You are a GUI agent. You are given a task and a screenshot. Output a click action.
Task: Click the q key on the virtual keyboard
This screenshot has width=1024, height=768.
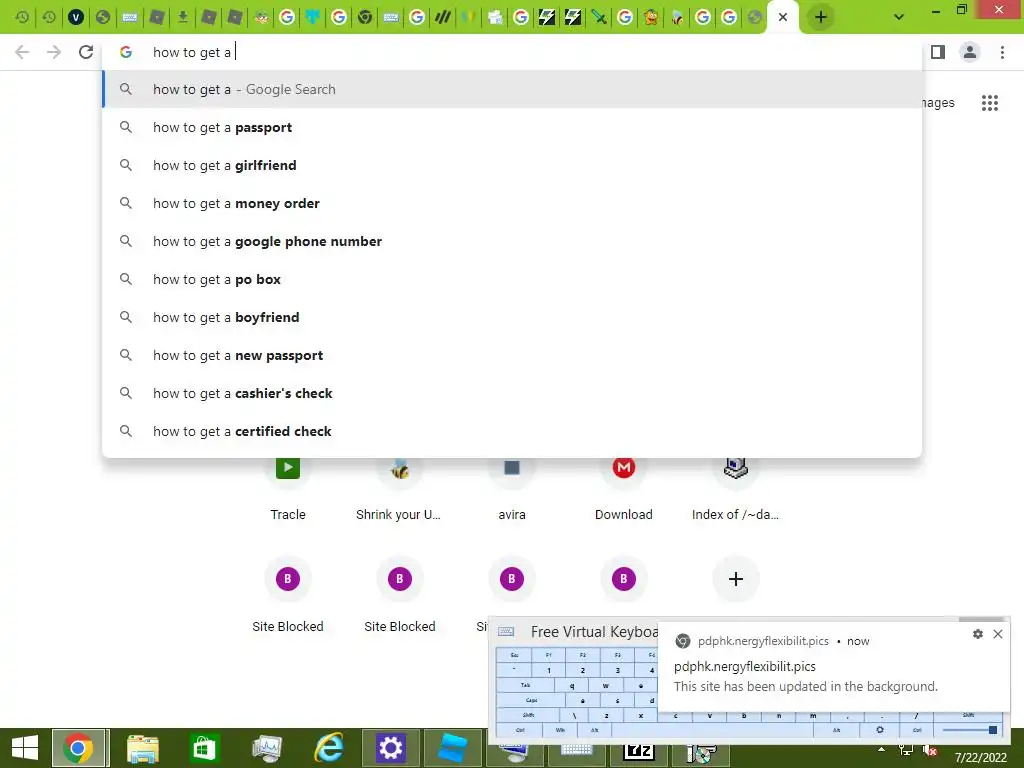pos(571,685)
